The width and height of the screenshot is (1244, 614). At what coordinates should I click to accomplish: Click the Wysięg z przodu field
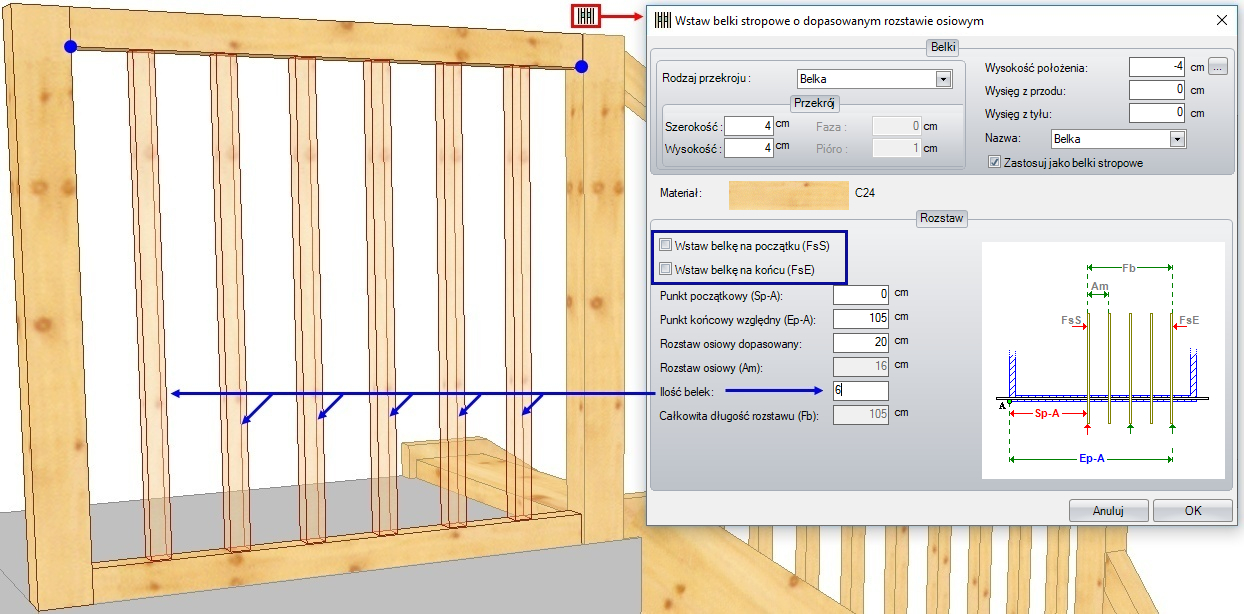[1157, 90]
